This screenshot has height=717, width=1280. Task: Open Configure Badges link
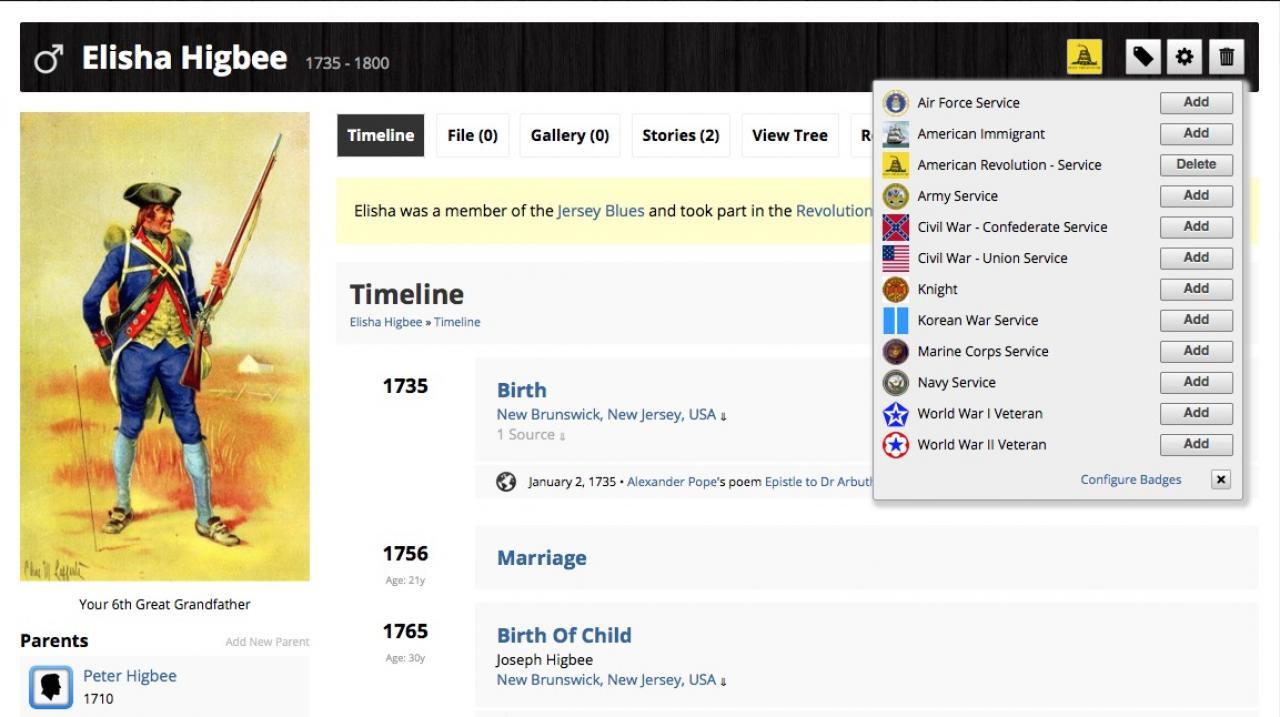tap(1131, 480)
